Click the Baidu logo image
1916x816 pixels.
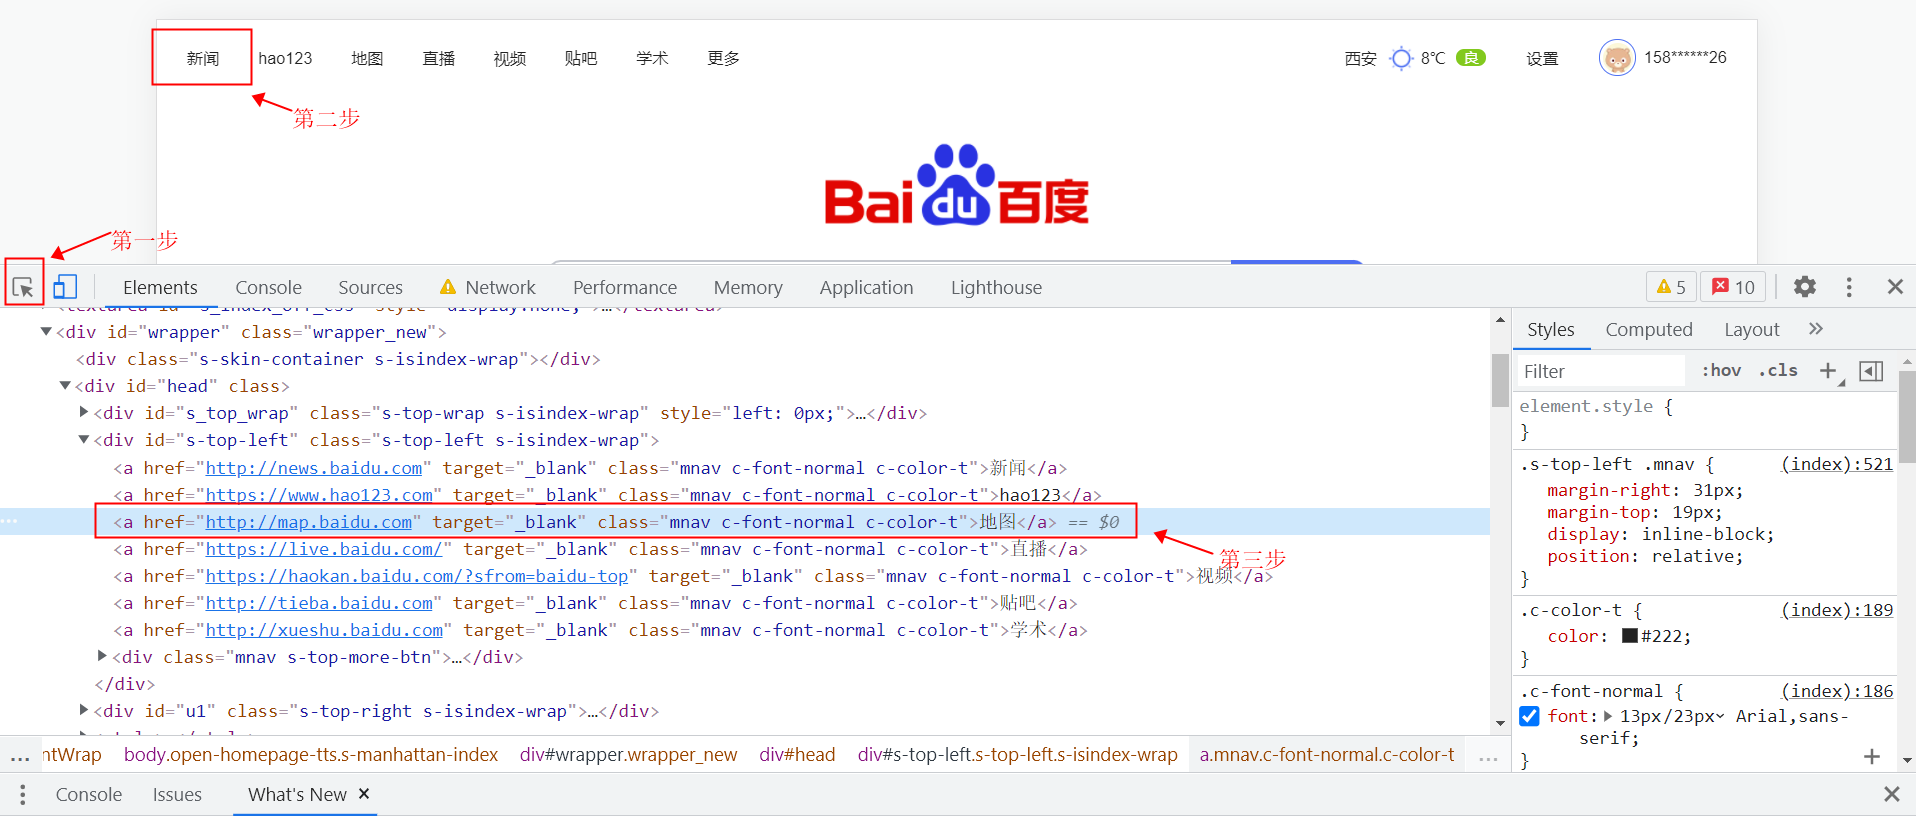click(956, 186)
